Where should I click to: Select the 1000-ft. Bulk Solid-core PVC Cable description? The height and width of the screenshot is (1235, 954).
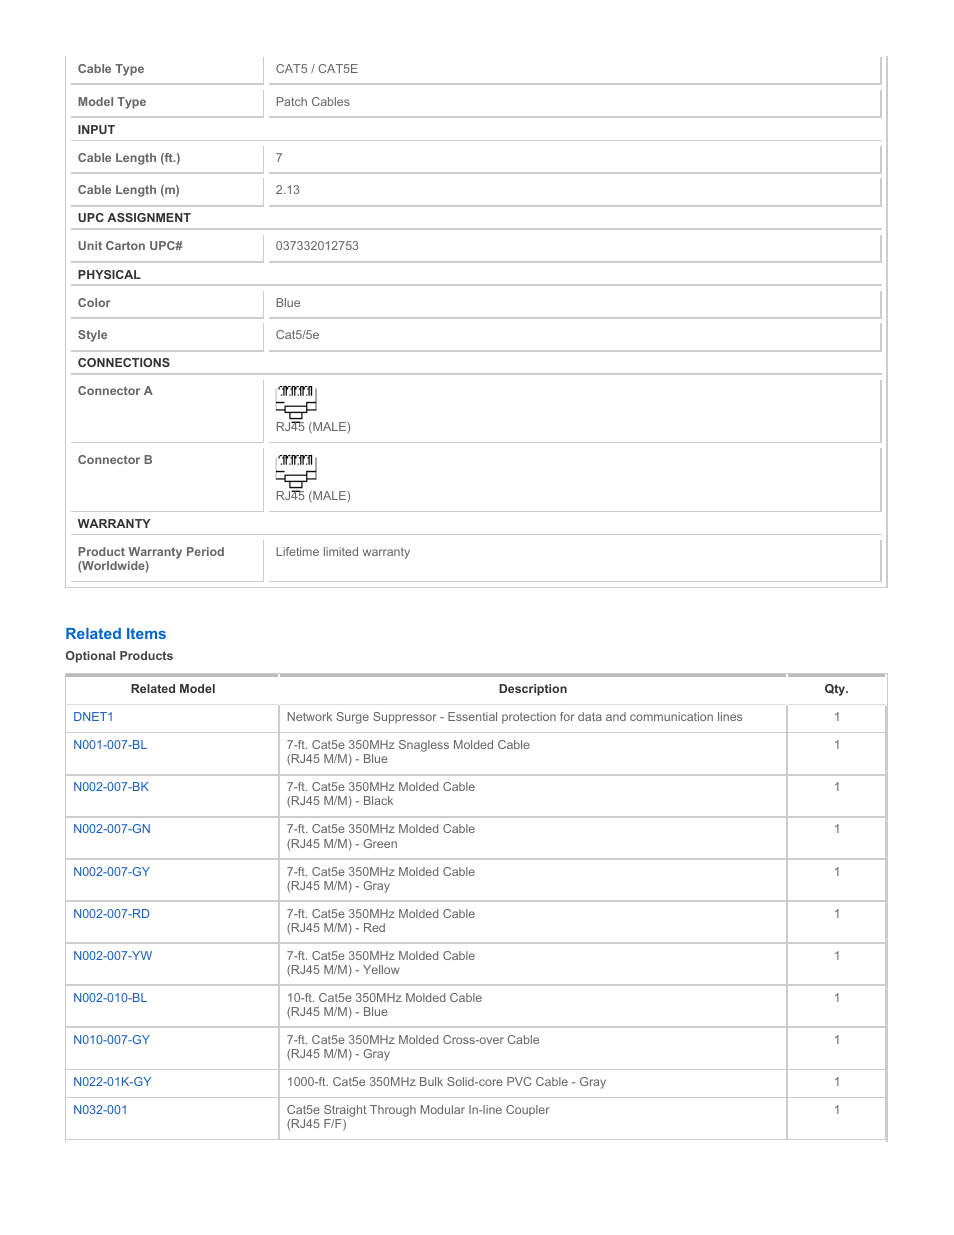(446, 1082)
